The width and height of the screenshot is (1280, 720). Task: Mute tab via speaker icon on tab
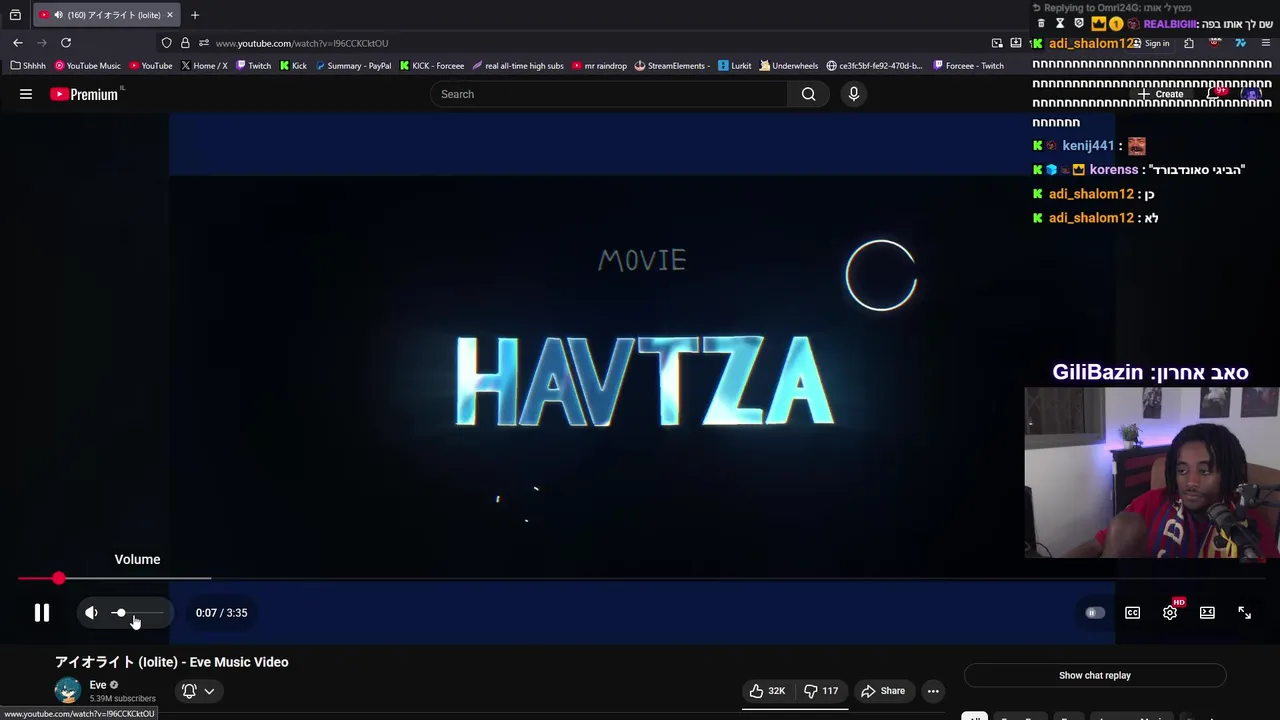tap(58, 15)
